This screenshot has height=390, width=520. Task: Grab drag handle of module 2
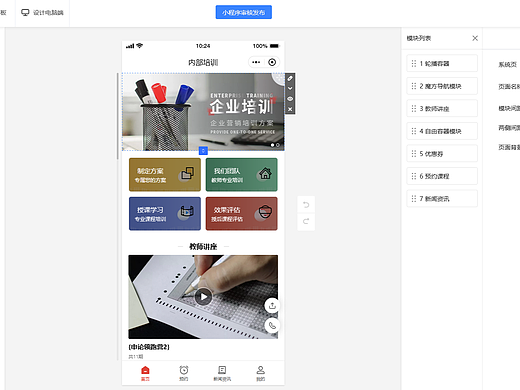(x=414, y=86)
